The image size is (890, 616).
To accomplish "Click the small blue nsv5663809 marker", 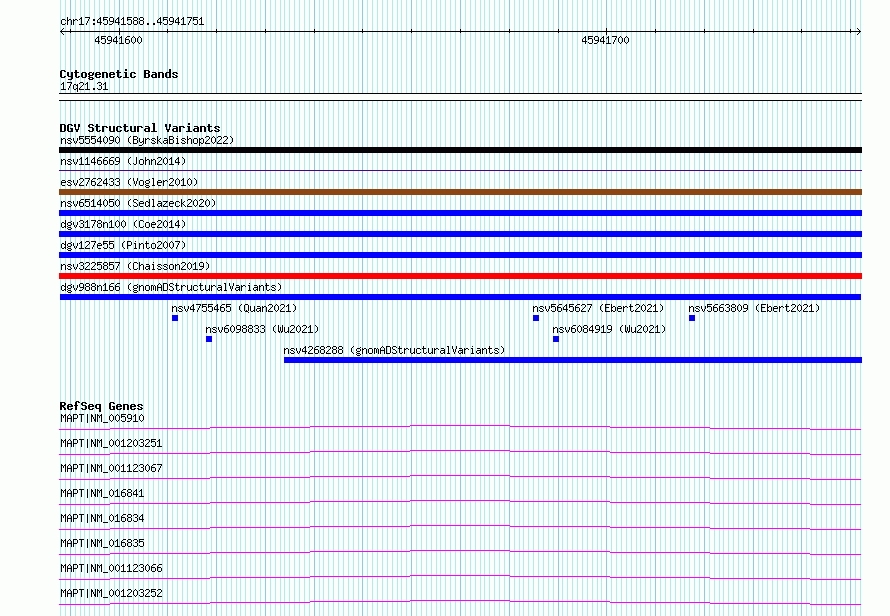I will pos(692,318).
